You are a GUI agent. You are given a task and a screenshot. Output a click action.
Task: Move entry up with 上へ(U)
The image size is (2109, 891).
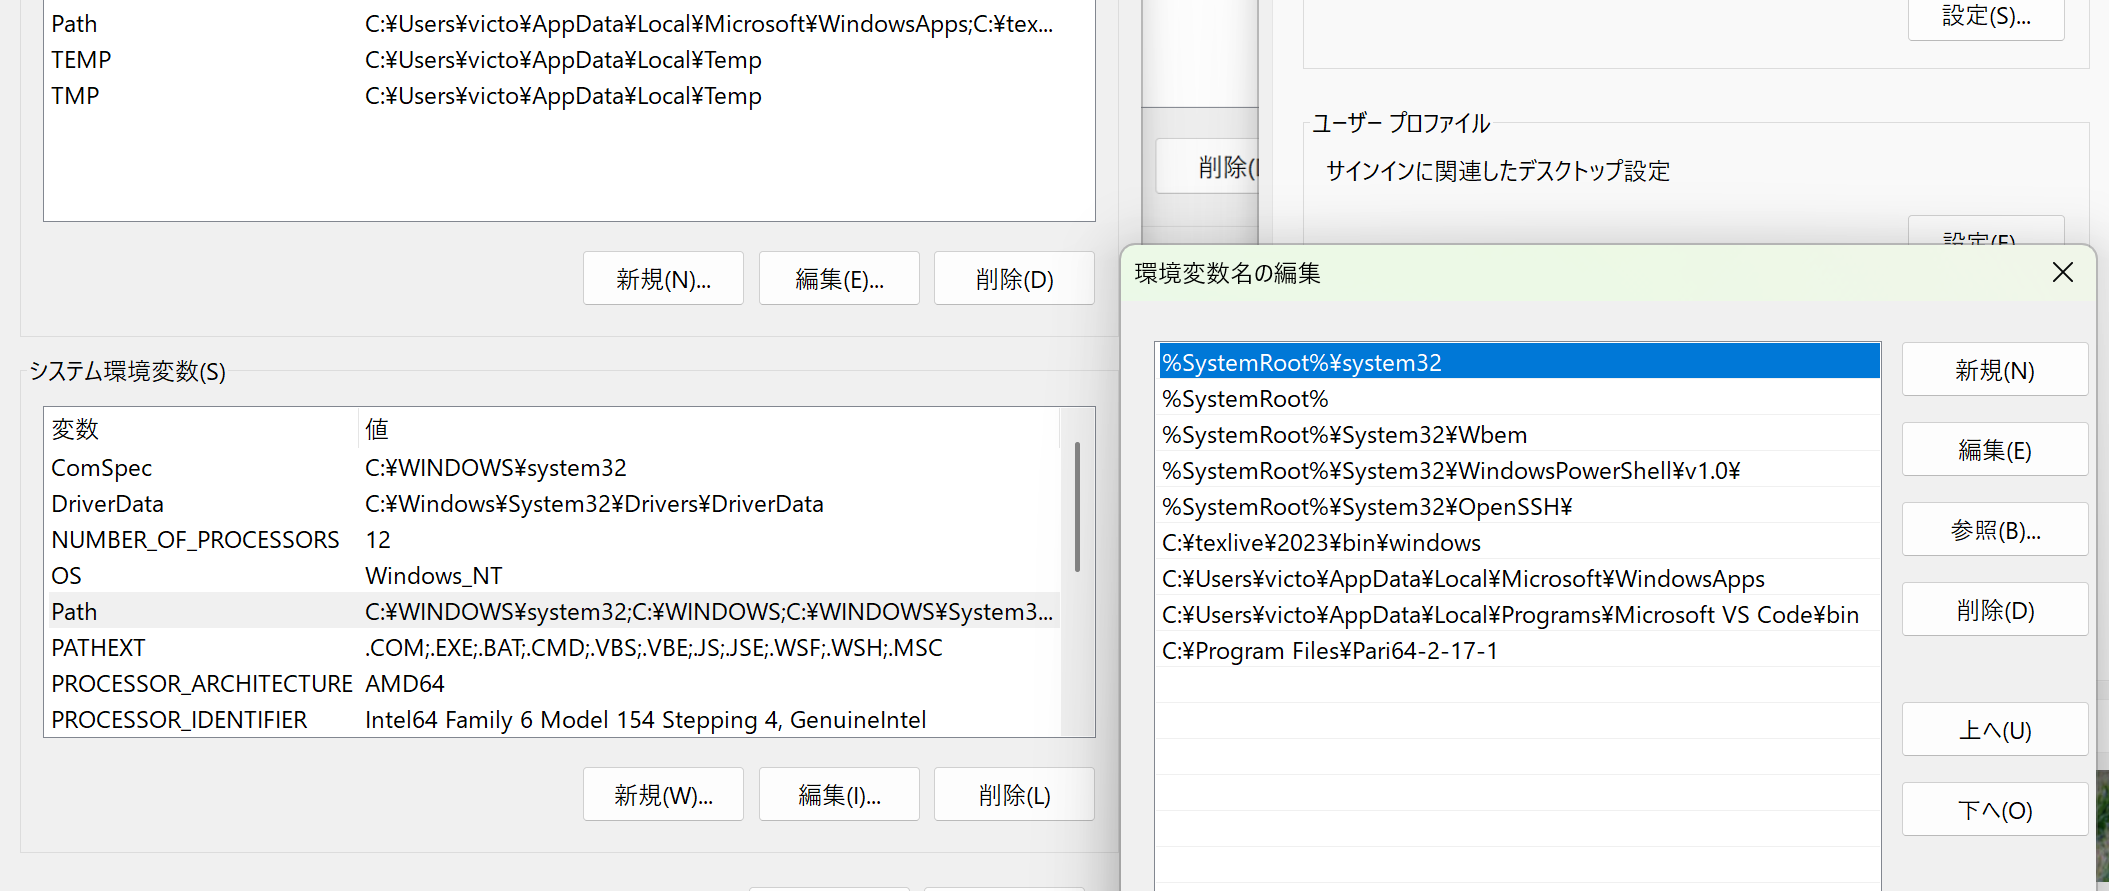coord(1994,730)
